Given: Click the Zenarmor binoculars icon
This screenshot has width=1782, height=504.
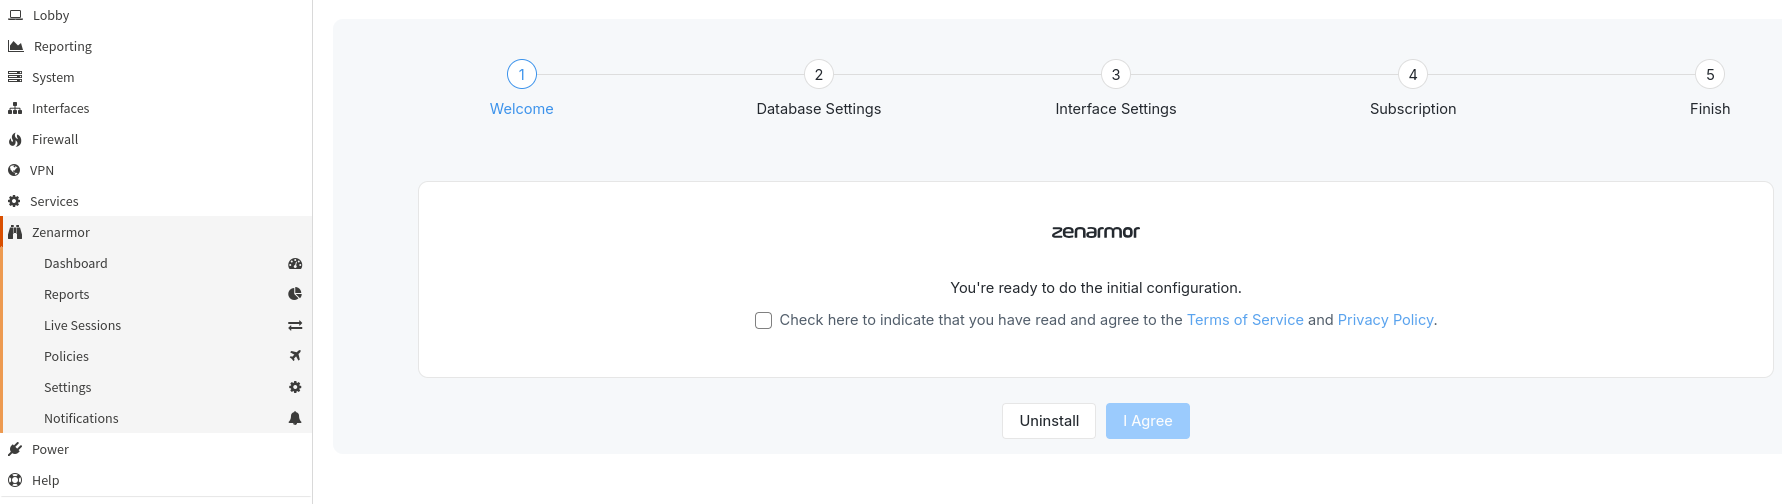Looking at the screenshot, I should (x=15, y=232).
